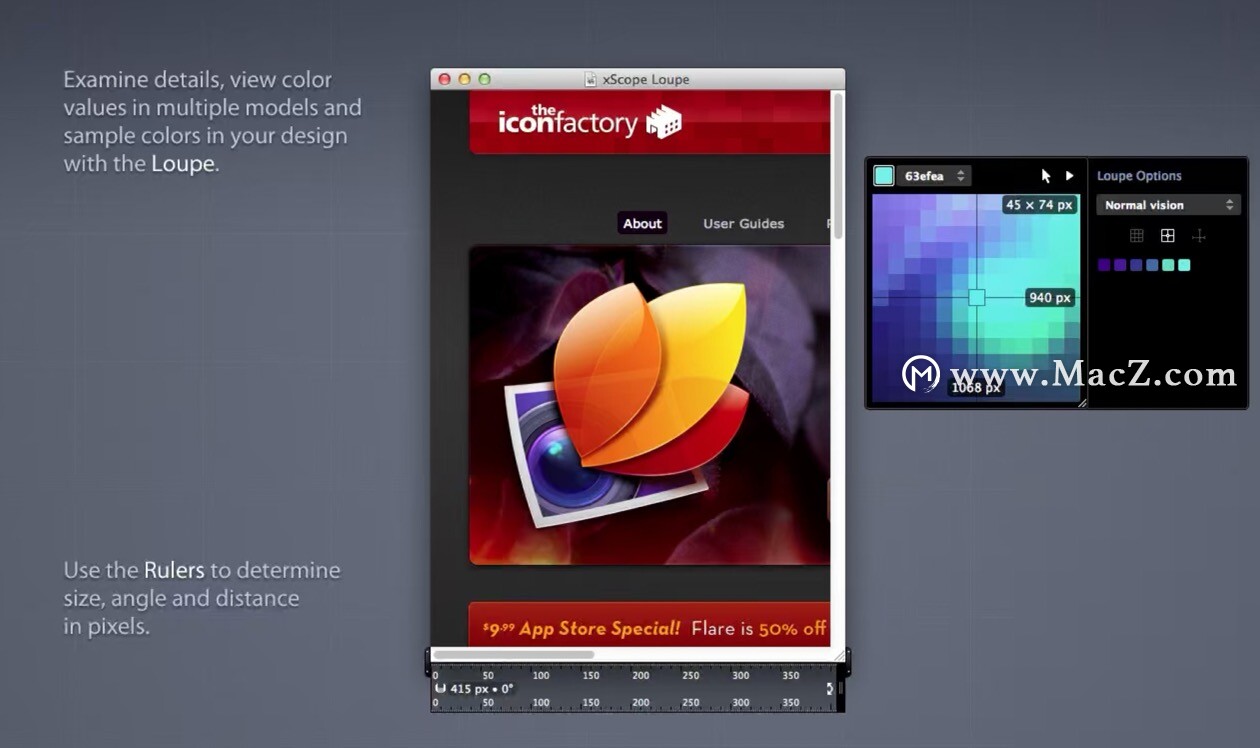The image size is (1260, 748).
Task: Pick the blue fourth palette swatch
Action: point(1152,265)
